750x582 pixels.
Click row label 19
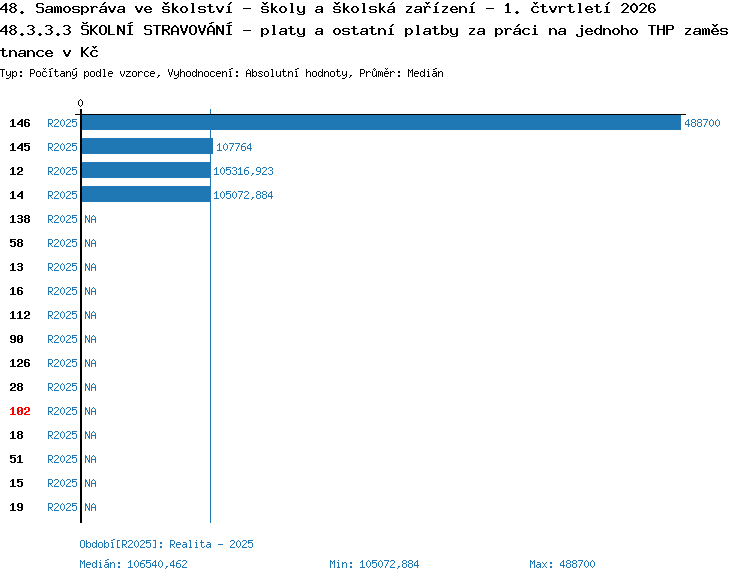coord(16,507)
